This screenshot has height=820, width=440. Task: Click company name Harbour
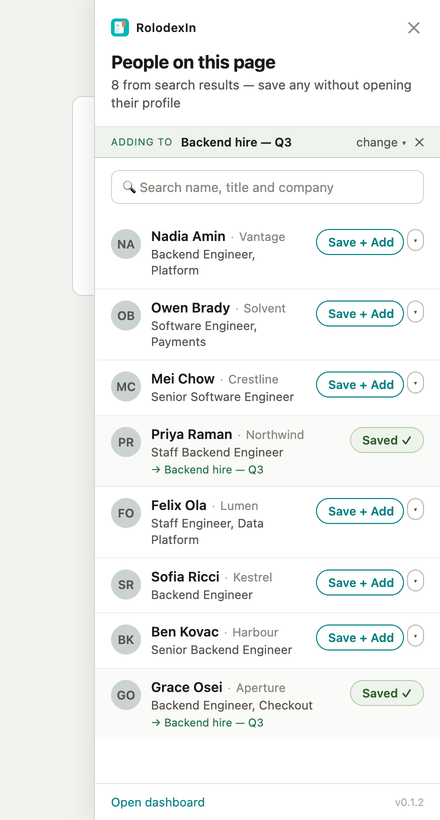click(255, 632)
